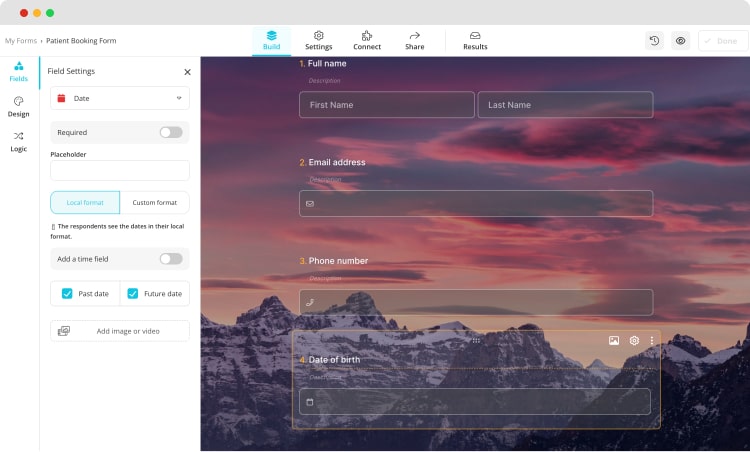Click image icon on Date of birth field
The height and width of the screenshot is (452, 750).
coord(614,341)
